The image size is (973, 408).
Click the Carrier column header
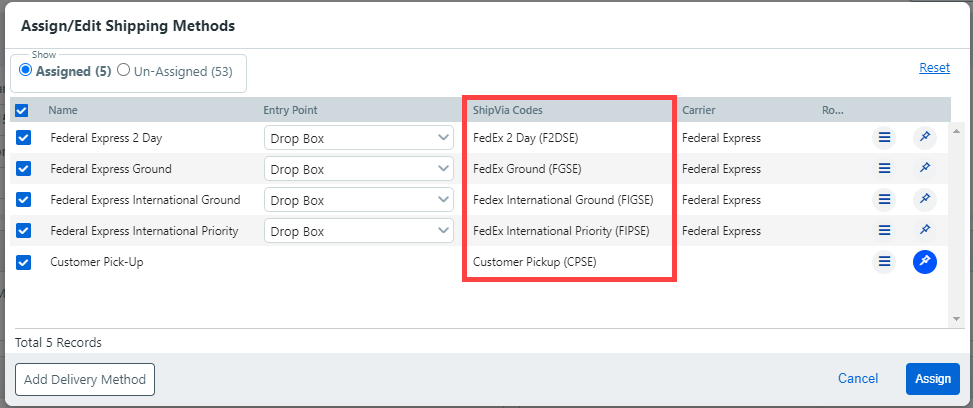tap(698, 110)
